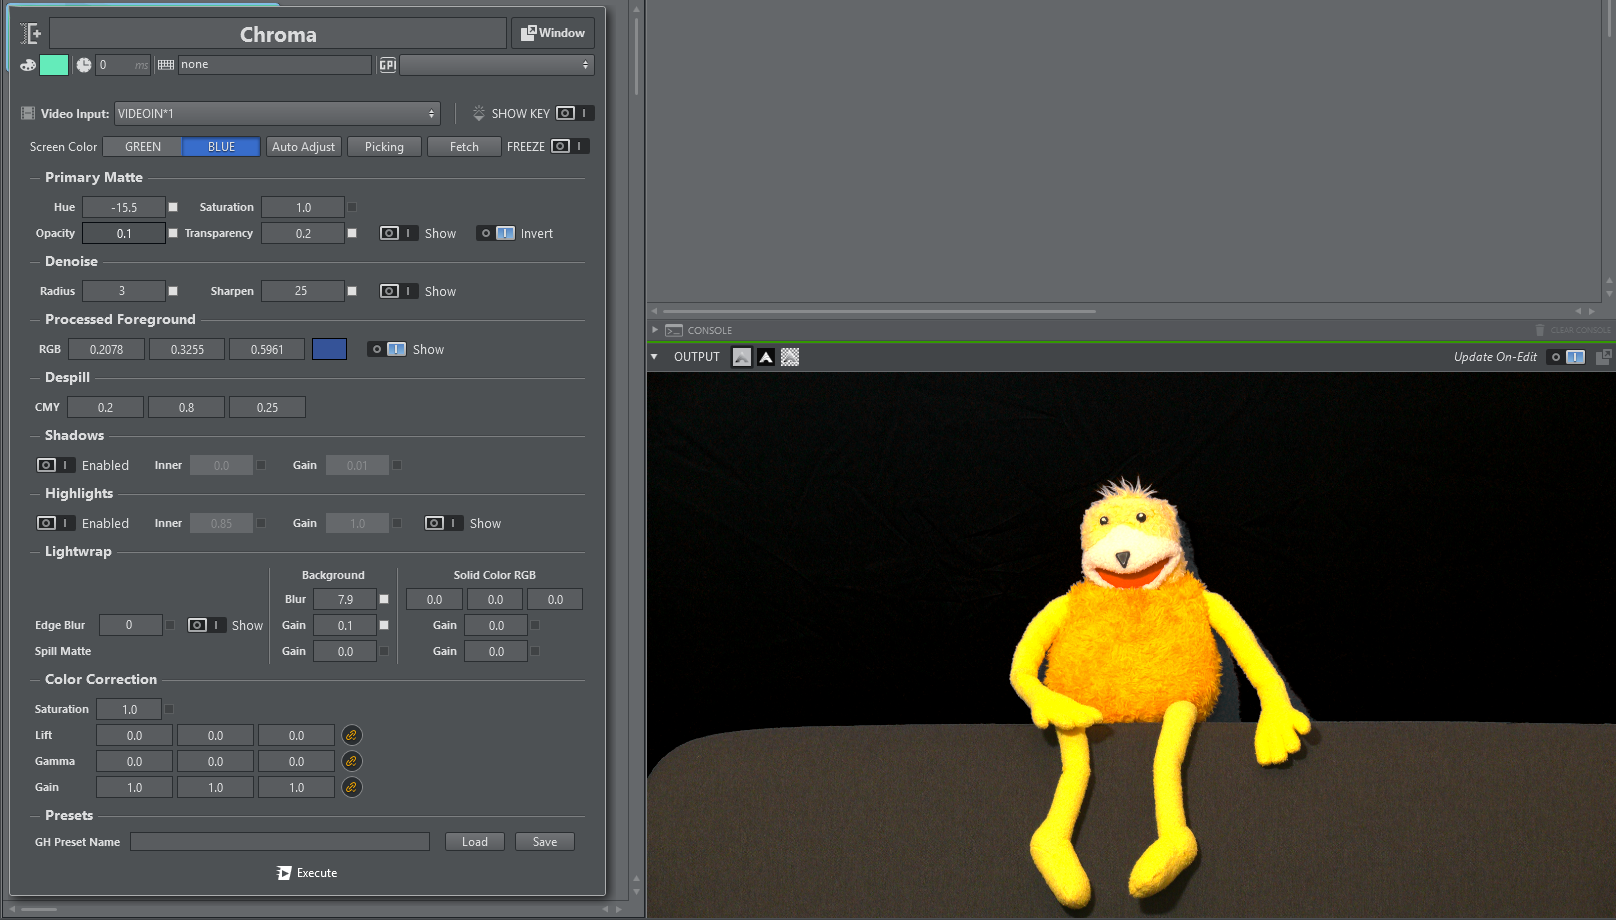Click the clock delay icon
Image resolution: width=1616 pixels, height=920 pixels.
point(84,65)
